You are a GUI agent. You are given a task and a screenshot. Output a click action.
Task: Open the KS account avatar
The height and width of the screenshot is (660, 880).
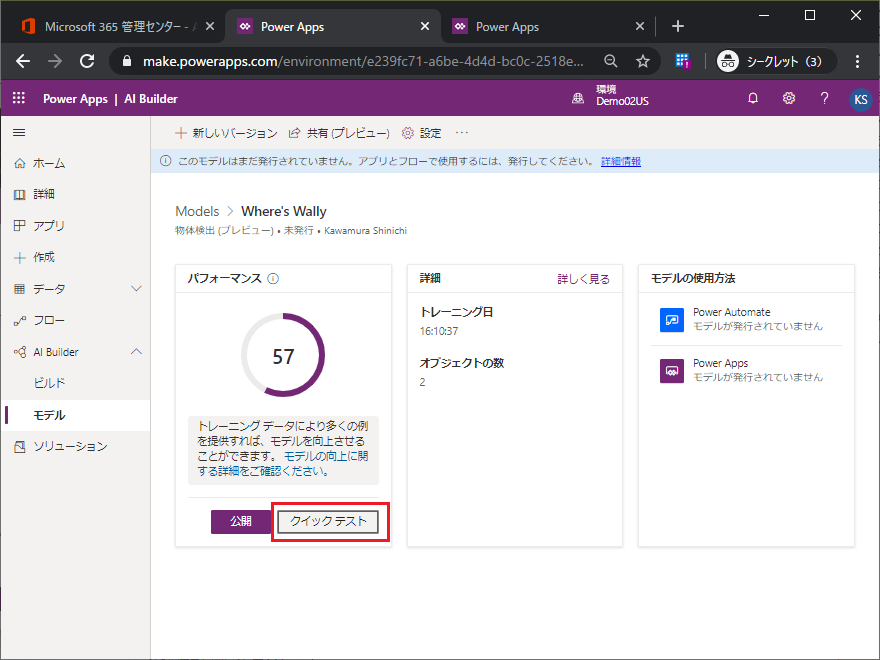pos(860,100)
